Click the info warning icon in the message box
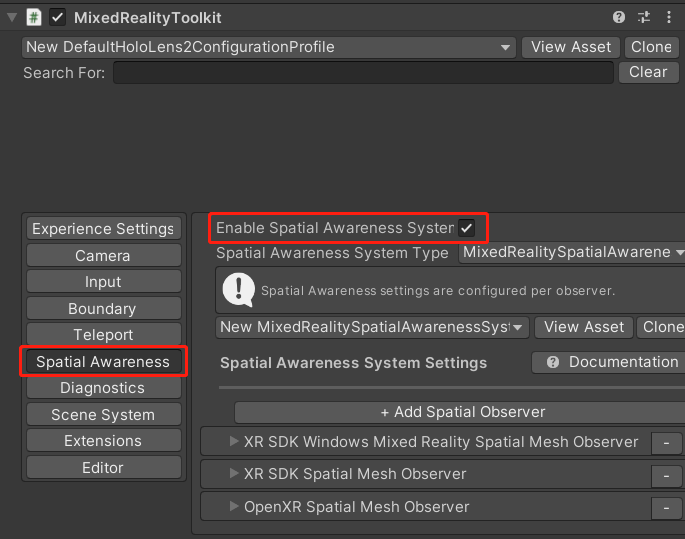The height and width of the screenshot is (539, 685). coord(238,290)
